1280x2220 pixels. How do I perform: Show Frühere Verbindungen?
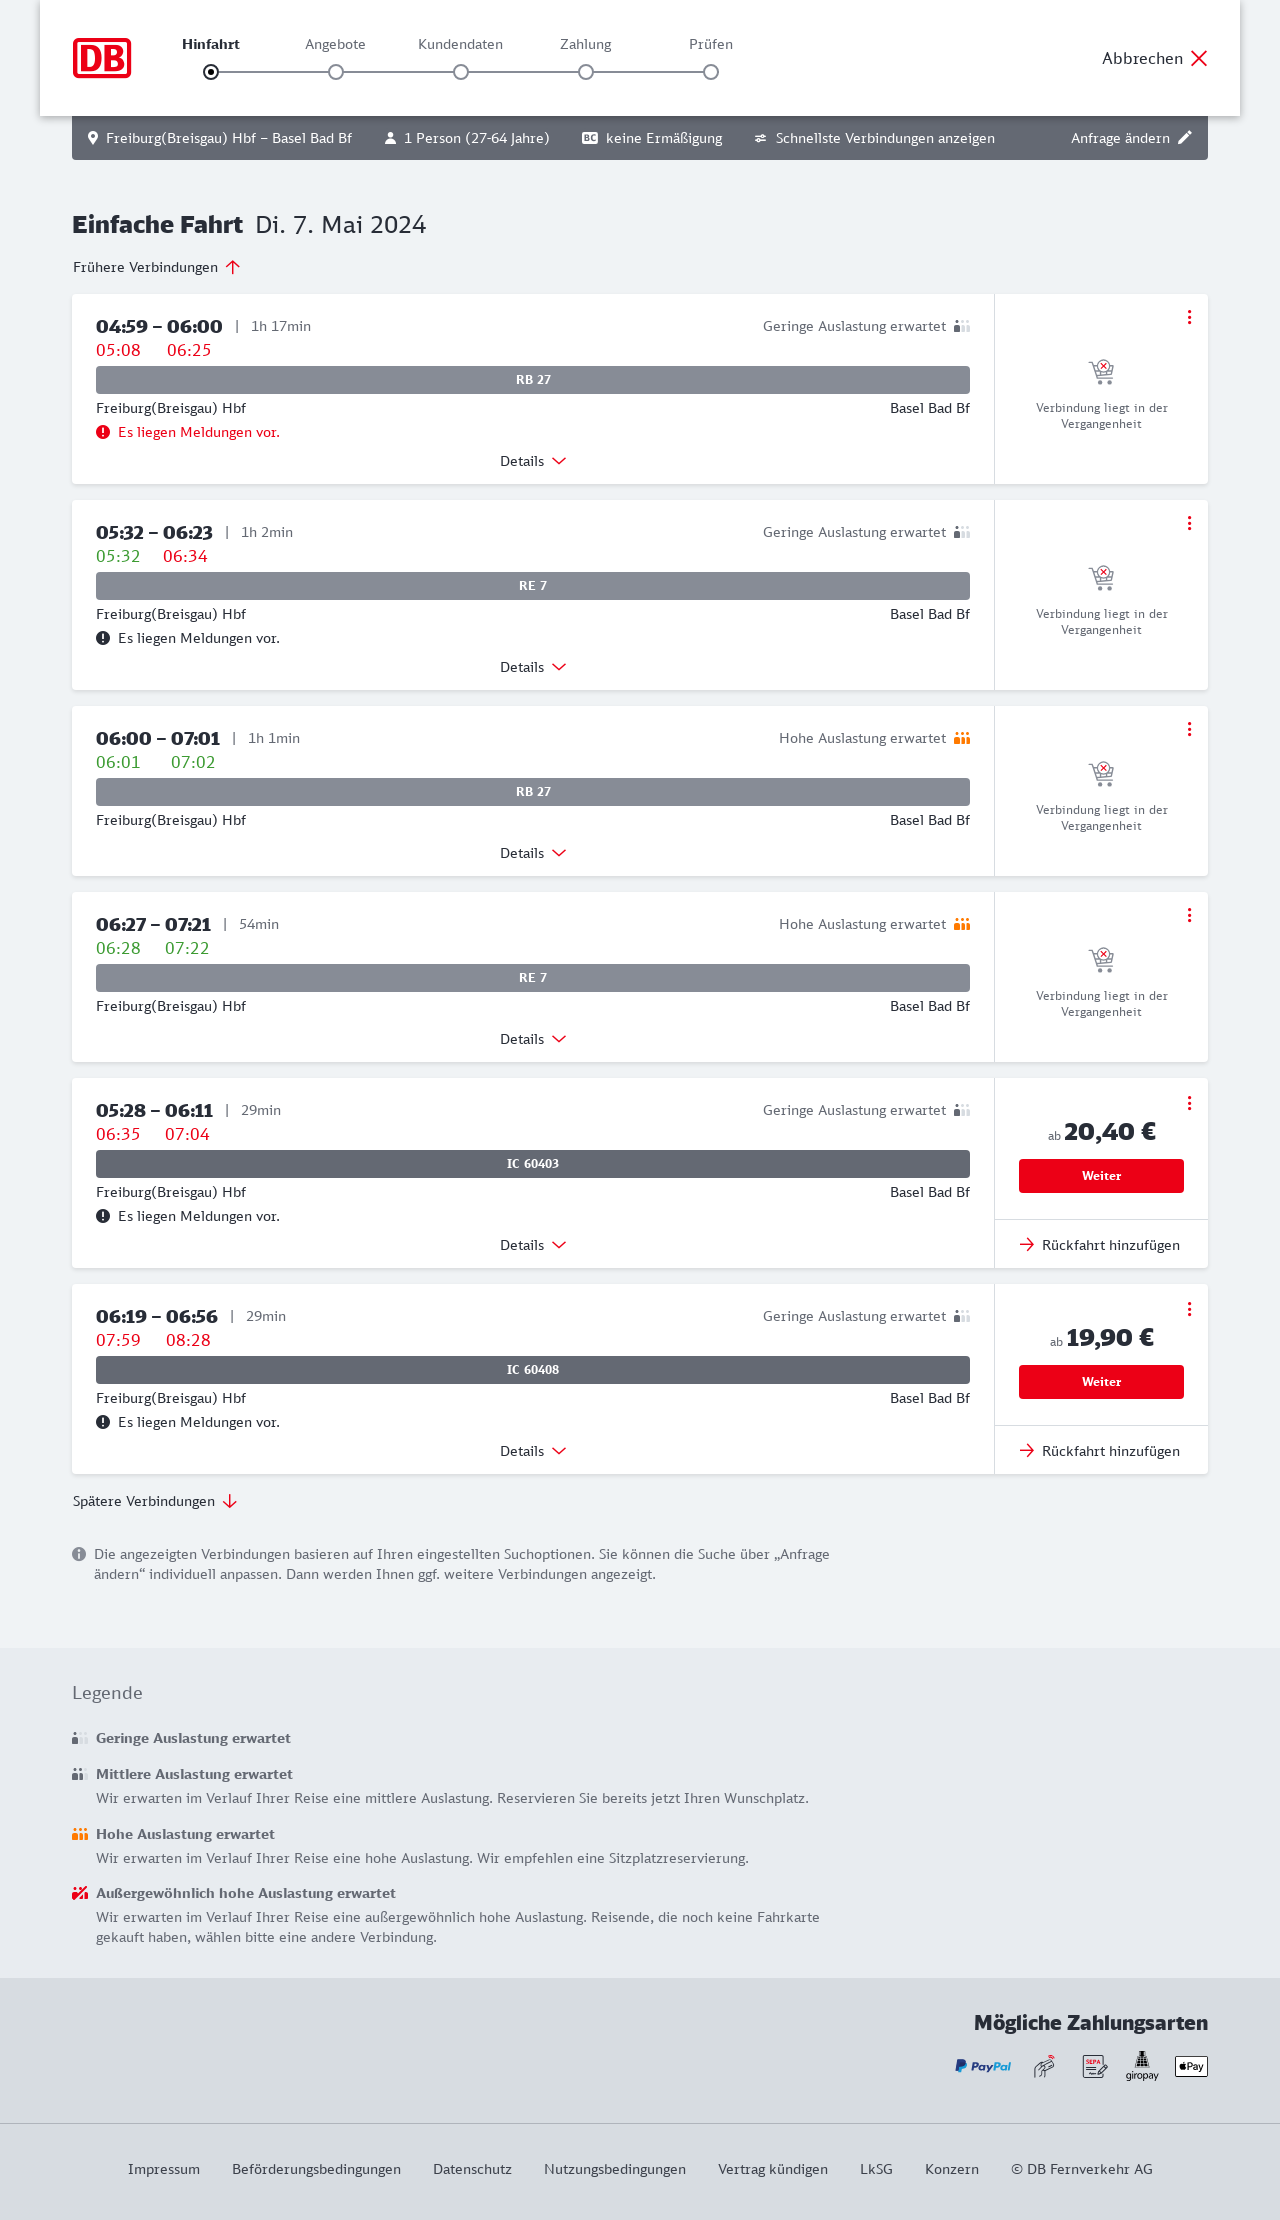157,267
